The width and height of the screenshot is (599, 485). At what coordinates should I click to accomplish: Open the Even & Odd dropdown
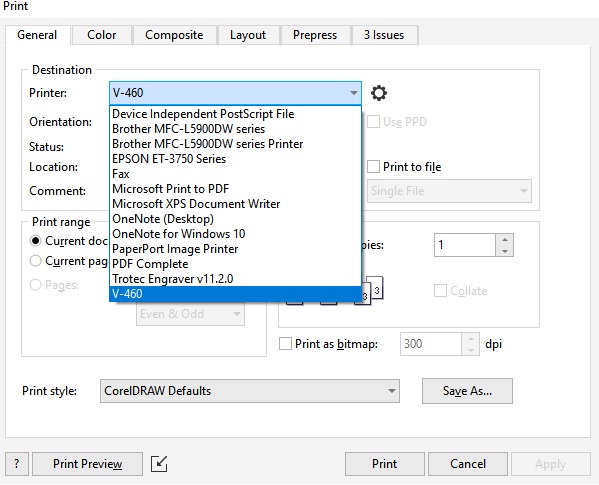[190, 314]
